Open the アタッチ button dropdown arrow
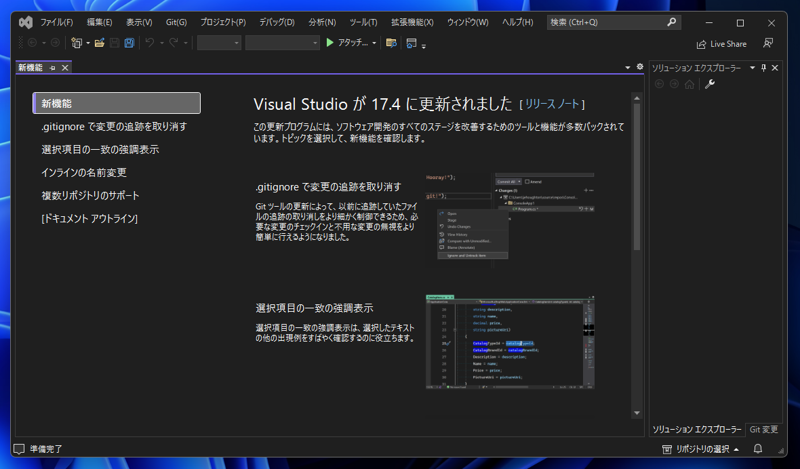The width and height of the screenshot is (800, 469). point(374,43)
